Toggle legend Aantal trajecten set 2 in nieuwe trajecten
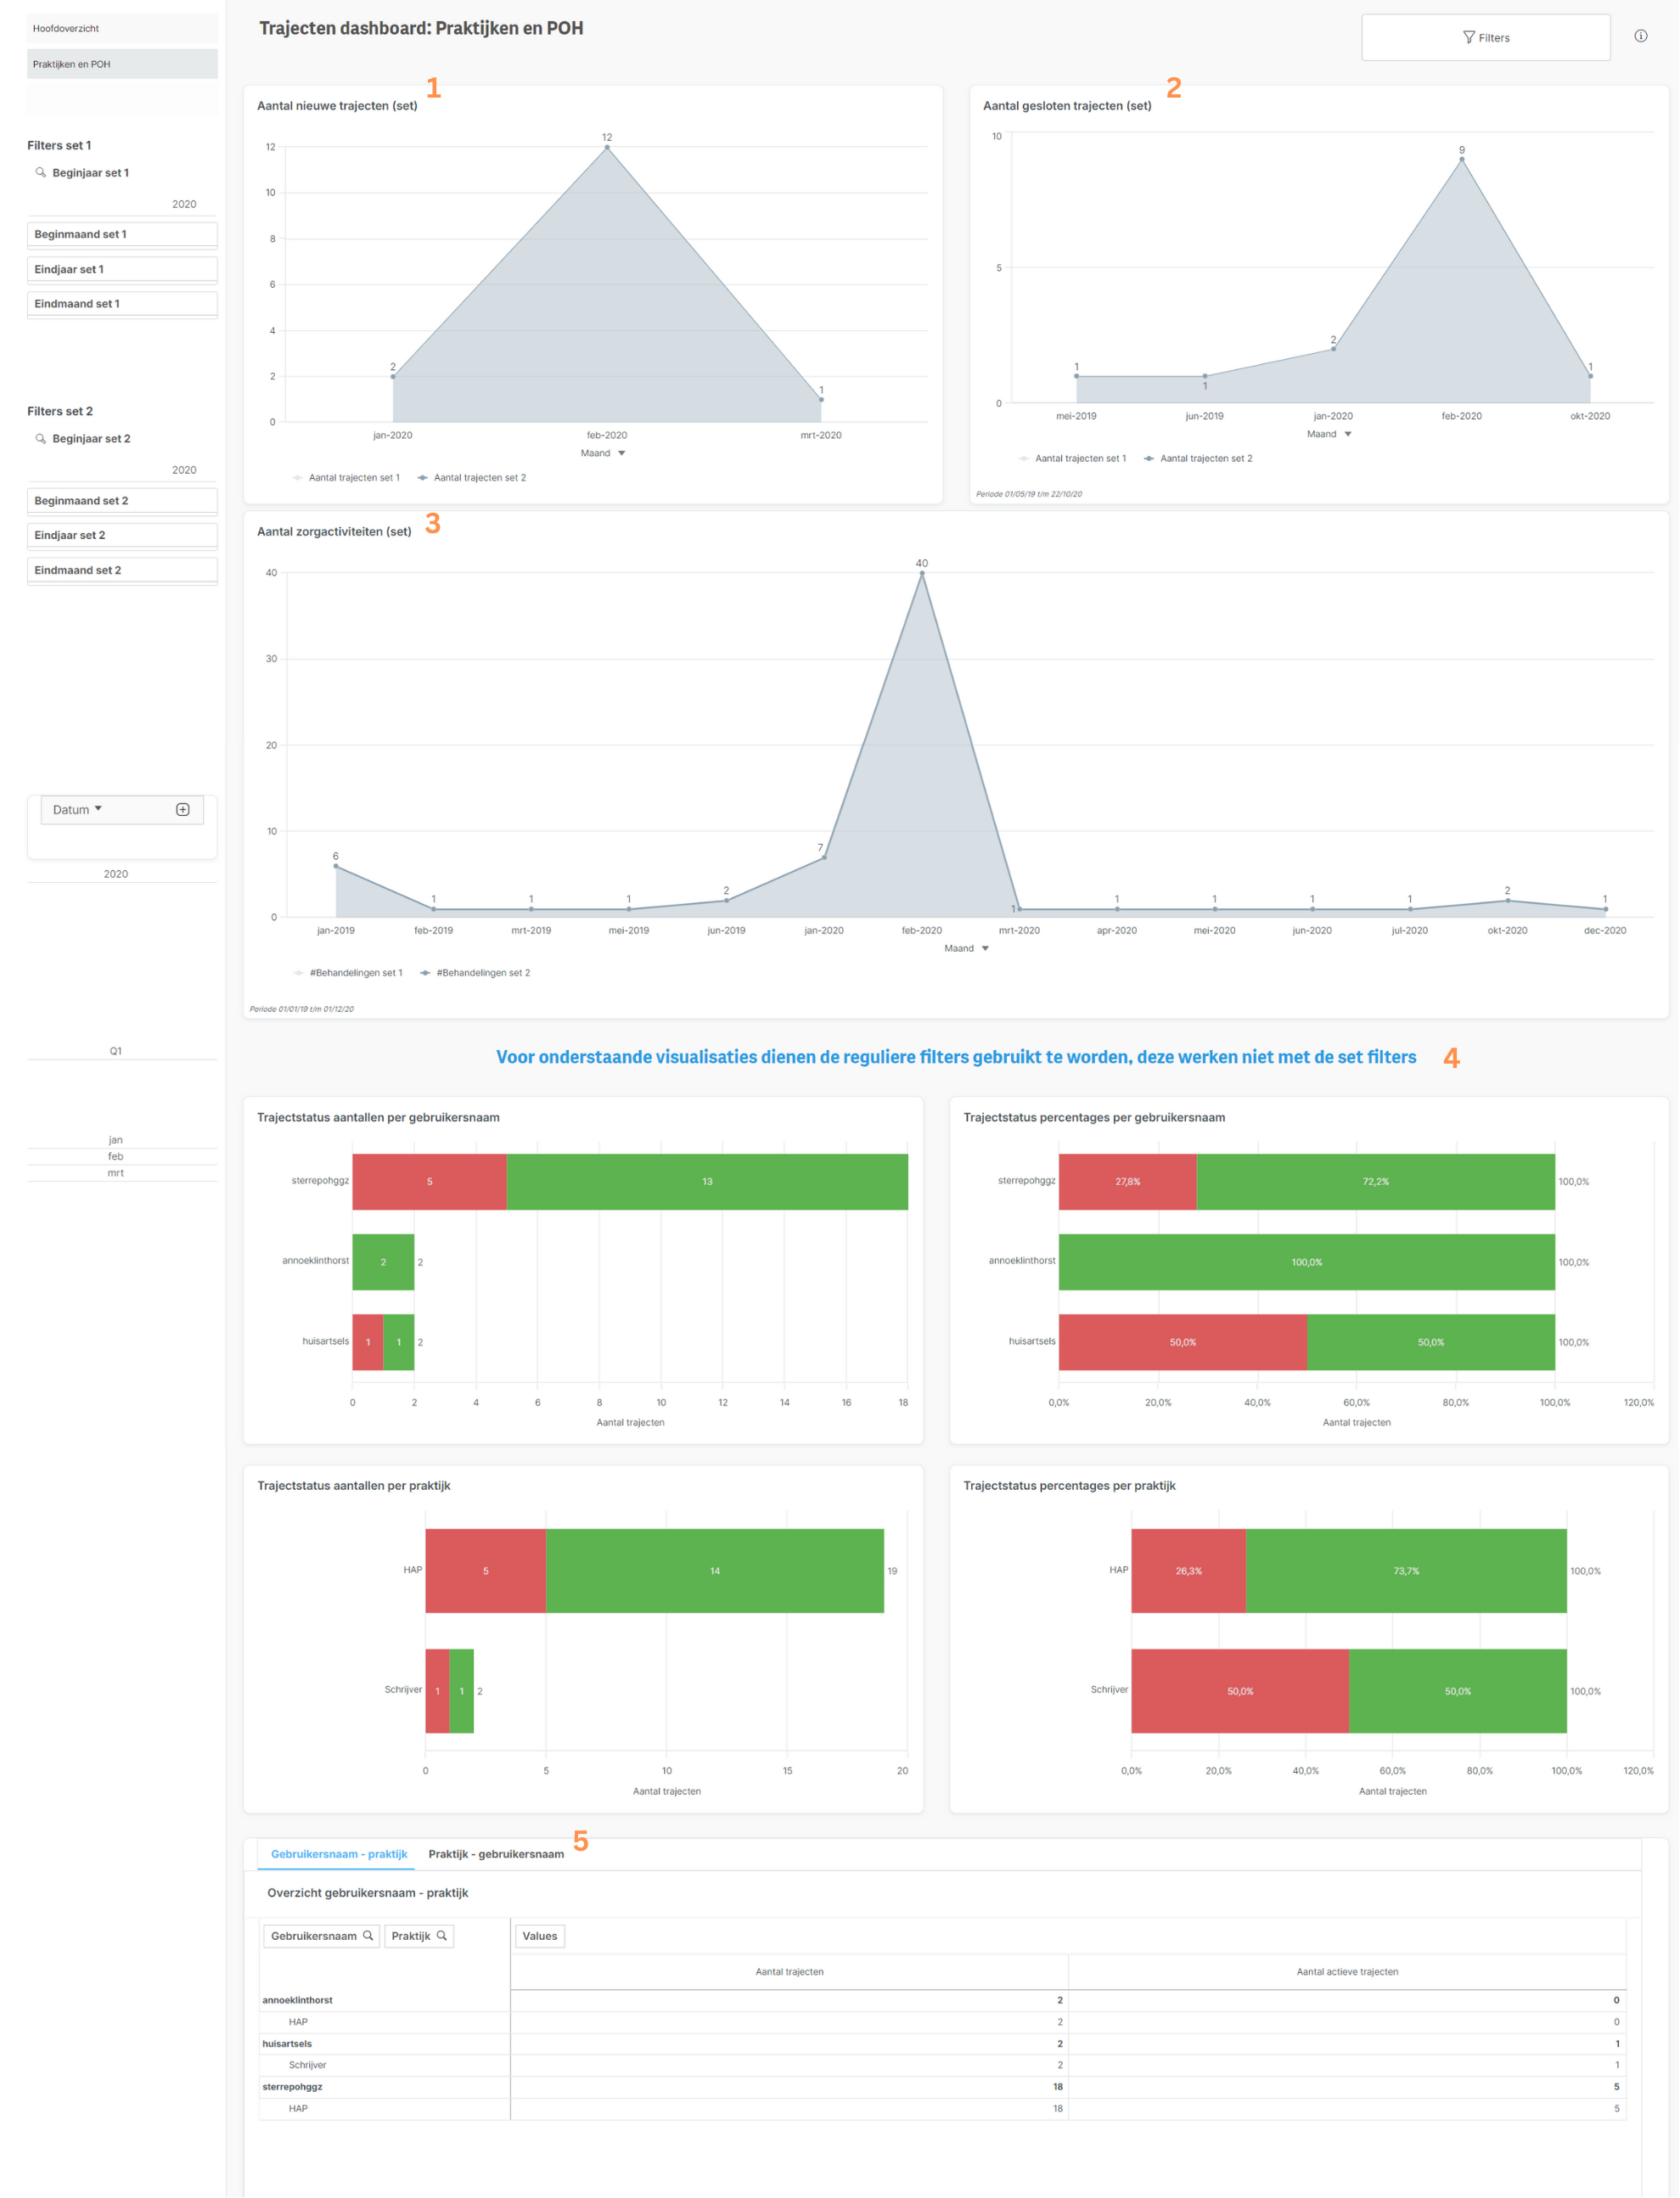 coord(471,478)
